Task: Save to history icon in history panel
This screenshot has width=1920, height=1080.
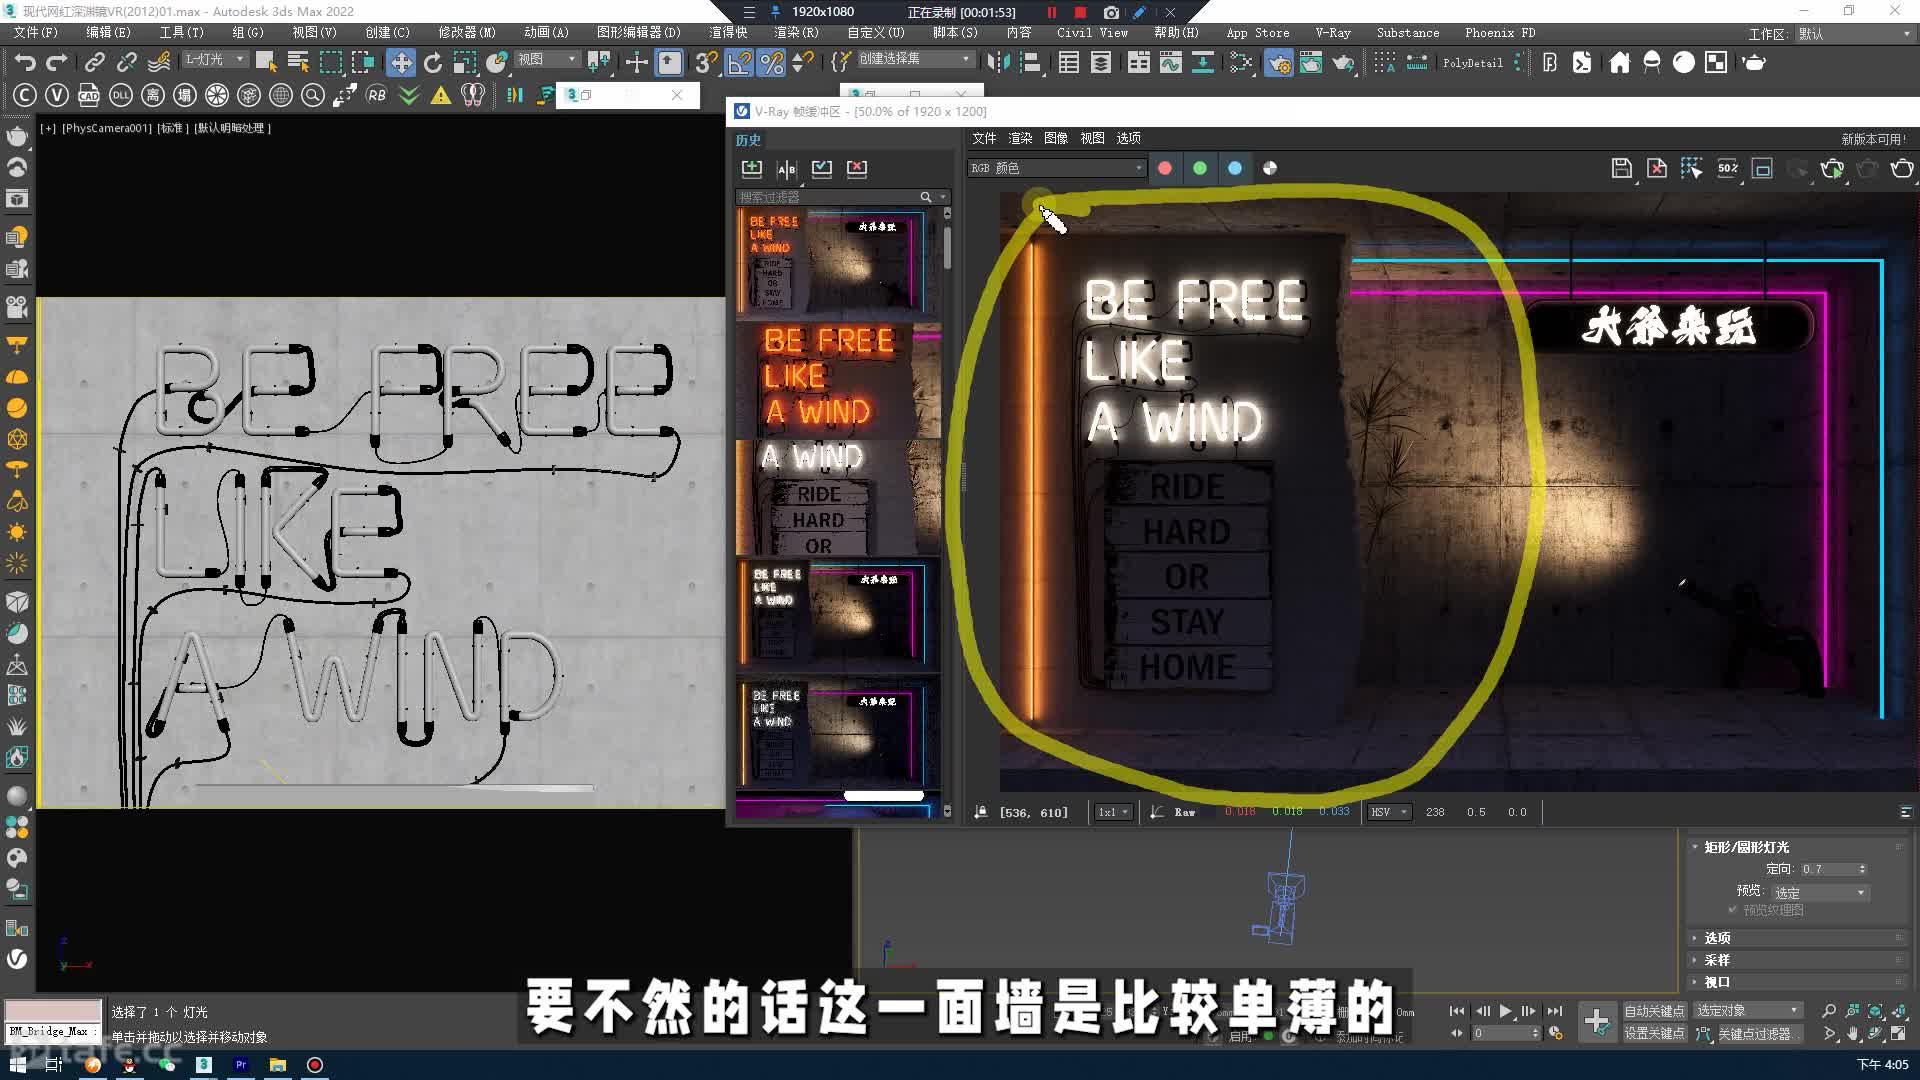Action: [x=752, y=168]
